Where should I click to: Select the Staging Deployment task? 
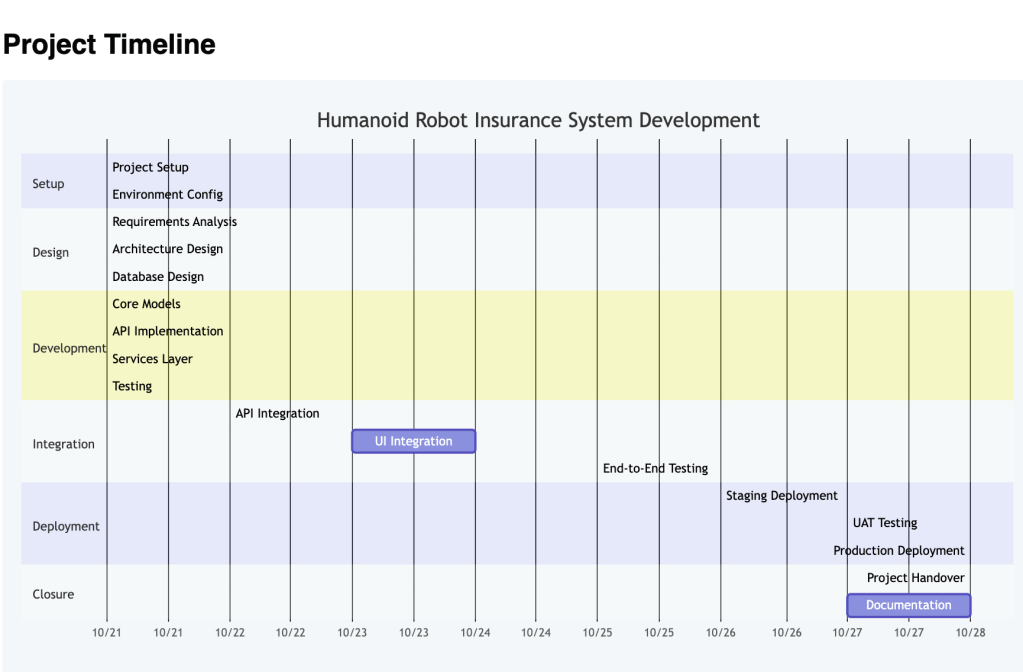coord(782,495)
